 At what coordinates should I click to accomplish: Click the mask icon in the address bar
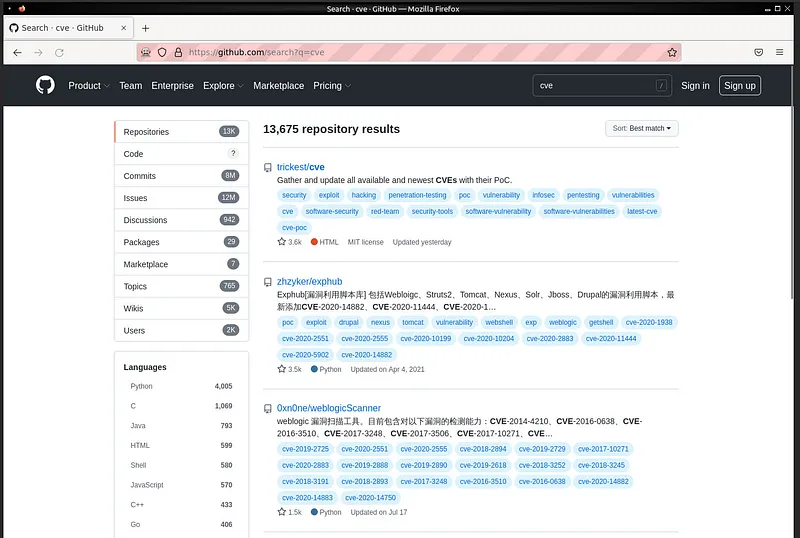(146, 52)
